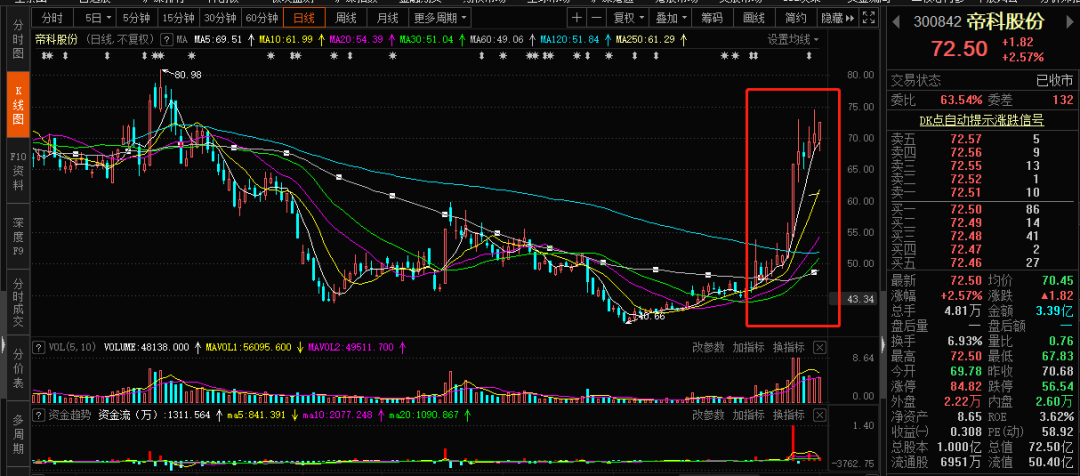Screen dimensions: 1080x476
Task: Close the 资金趋势 indicator panel
Action: point(819,415)
